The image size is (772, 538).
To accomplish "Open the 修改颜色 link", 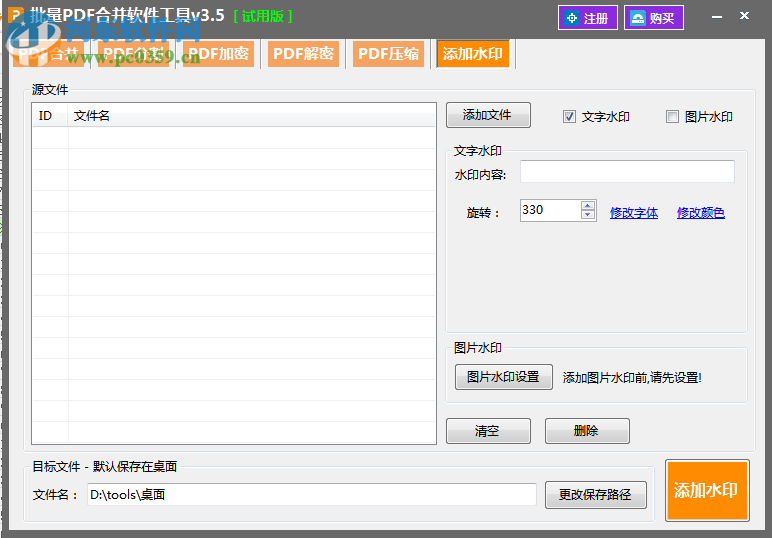I will [701, 213].
